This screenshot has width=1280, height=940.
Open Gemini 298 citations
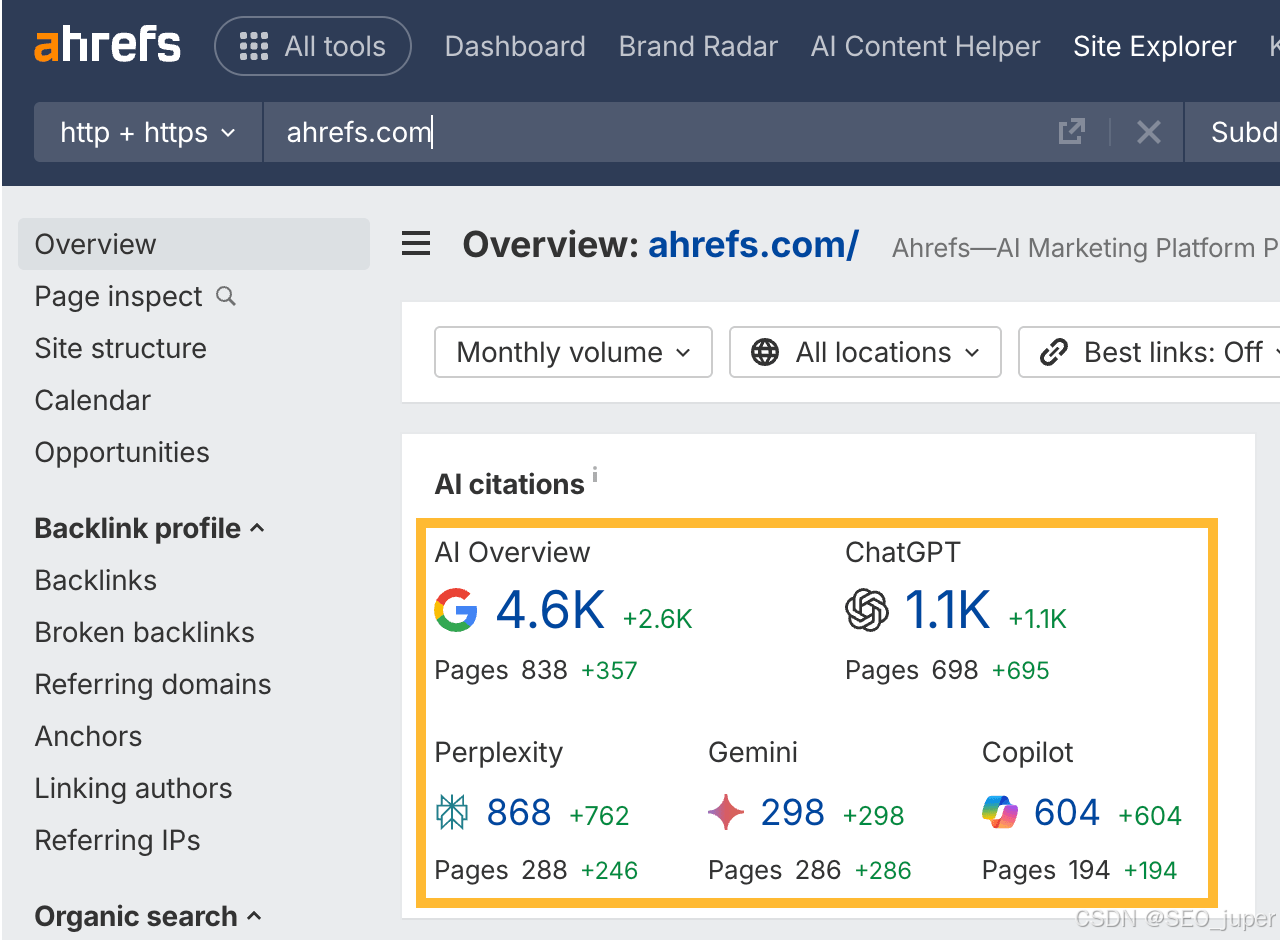point(793,813)
